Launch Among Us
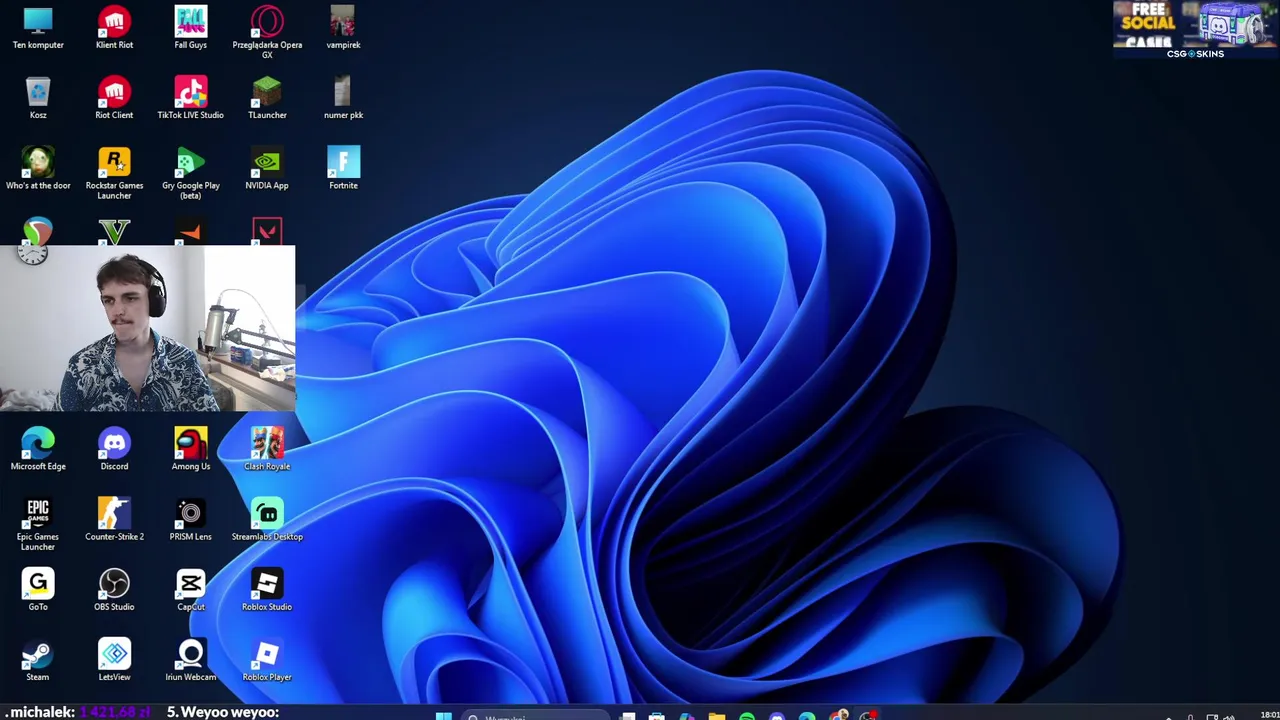This screenshot has width=1280, height=720. click(x=190, y=449)
